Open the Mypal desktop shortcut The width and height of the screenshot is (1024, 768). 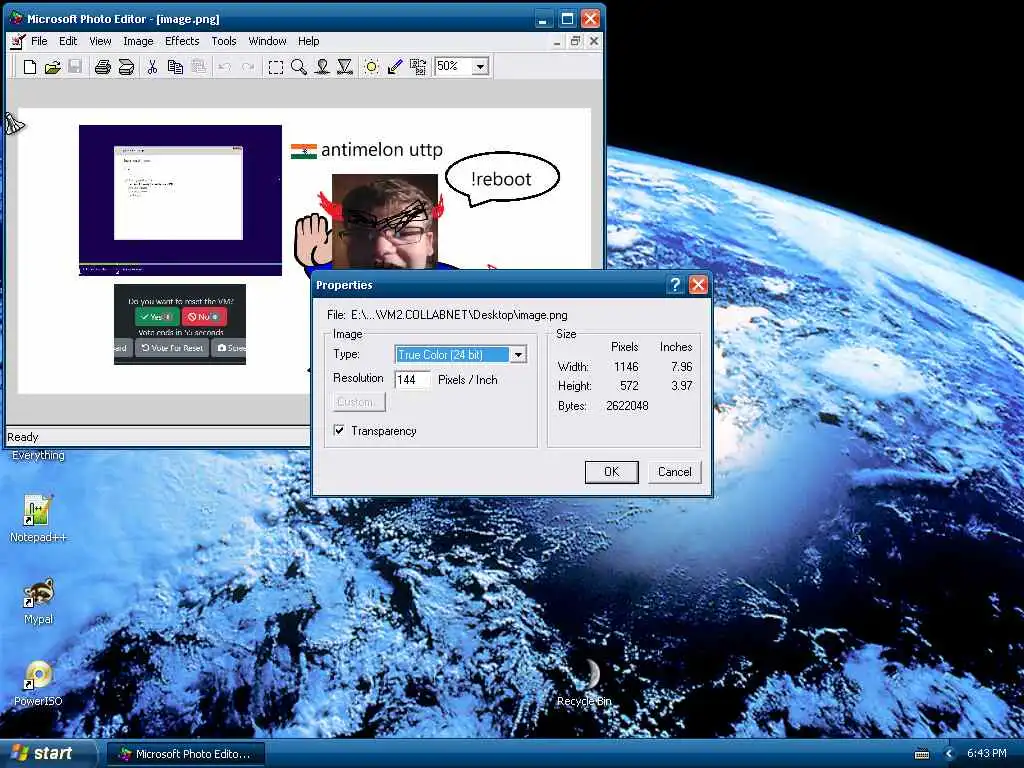(x=38, y=601)
